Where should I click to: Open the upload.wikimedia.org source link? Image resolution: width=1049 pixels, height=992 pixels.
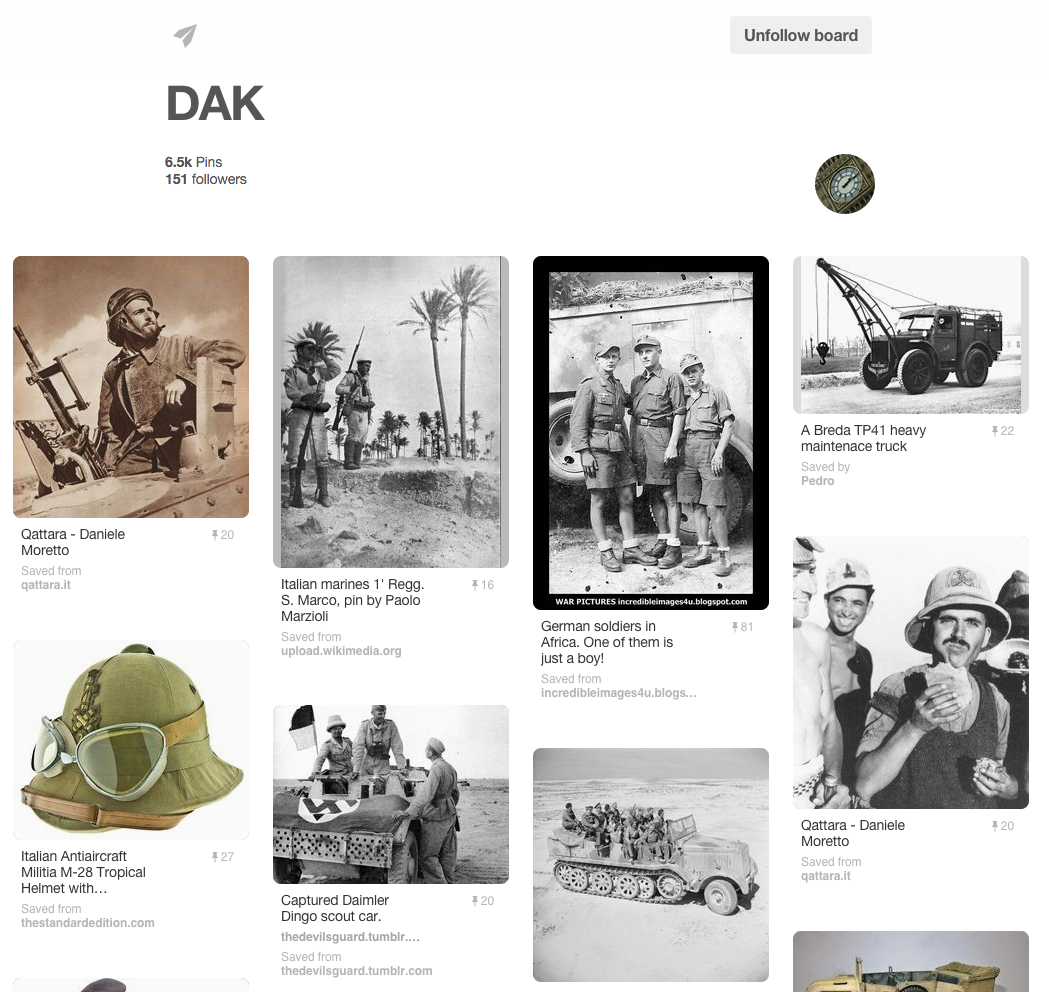click(341, 651)
